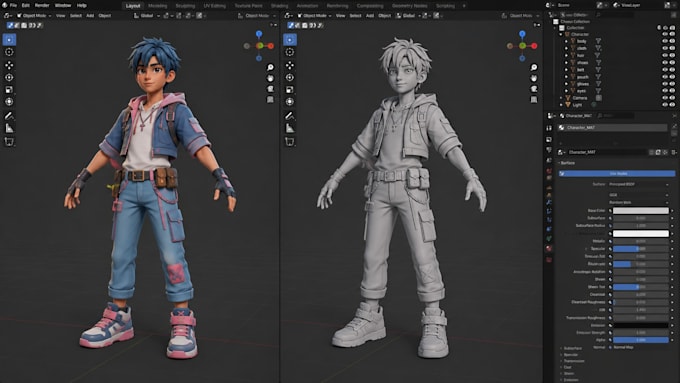
Task: Select the Rotate tool in right viewport
Action: [290, 77]
